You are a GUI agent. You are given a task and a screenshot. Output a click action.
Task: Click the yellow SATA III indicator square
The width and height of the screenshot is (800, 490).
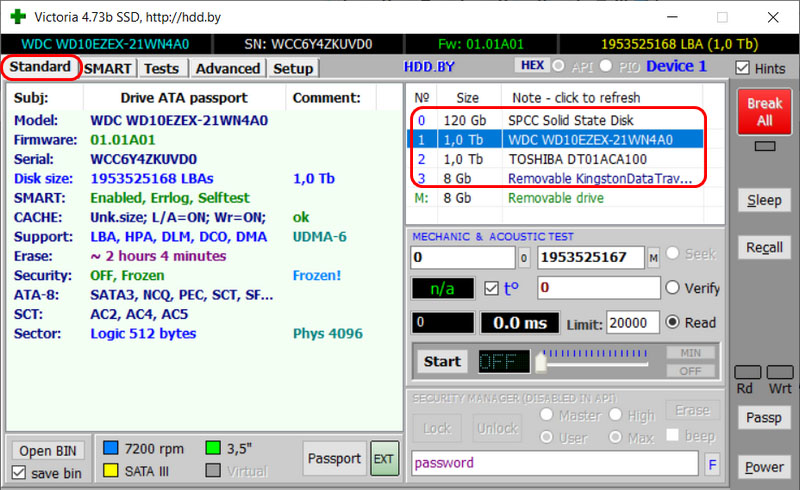tap(111, 470)
